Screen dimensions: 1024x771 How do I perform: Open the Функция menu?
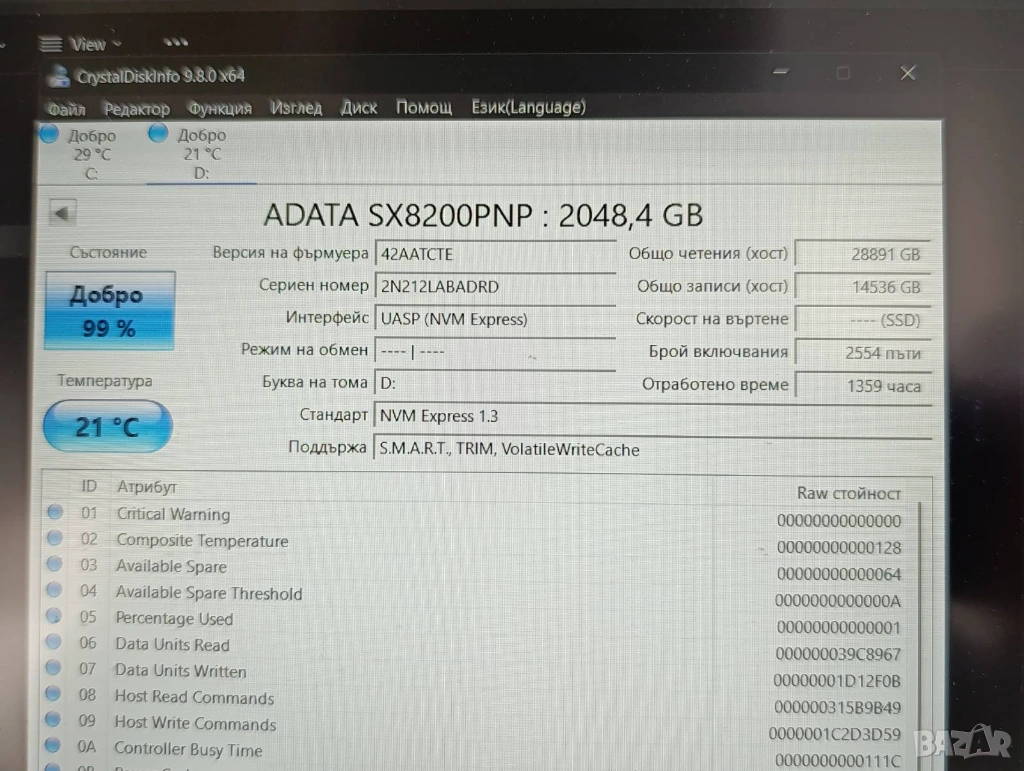pos(219,108)
